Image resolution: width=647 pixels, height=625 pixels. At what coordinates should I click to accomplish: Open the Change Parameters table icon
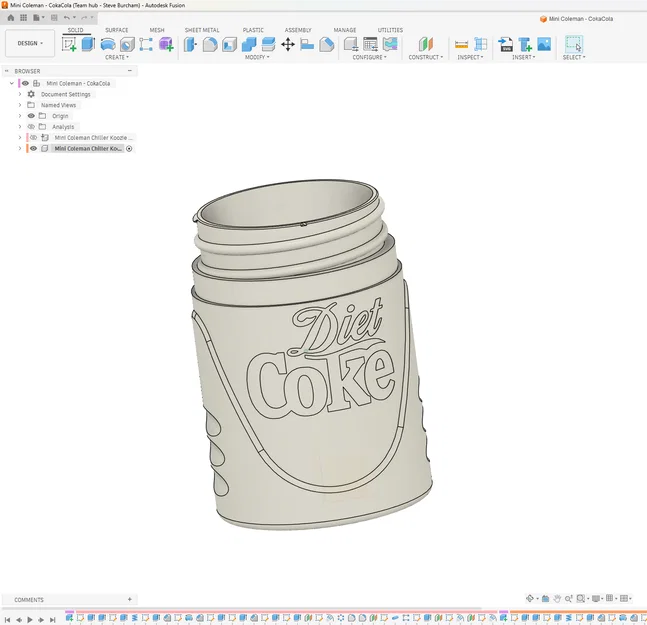(370, 44)
